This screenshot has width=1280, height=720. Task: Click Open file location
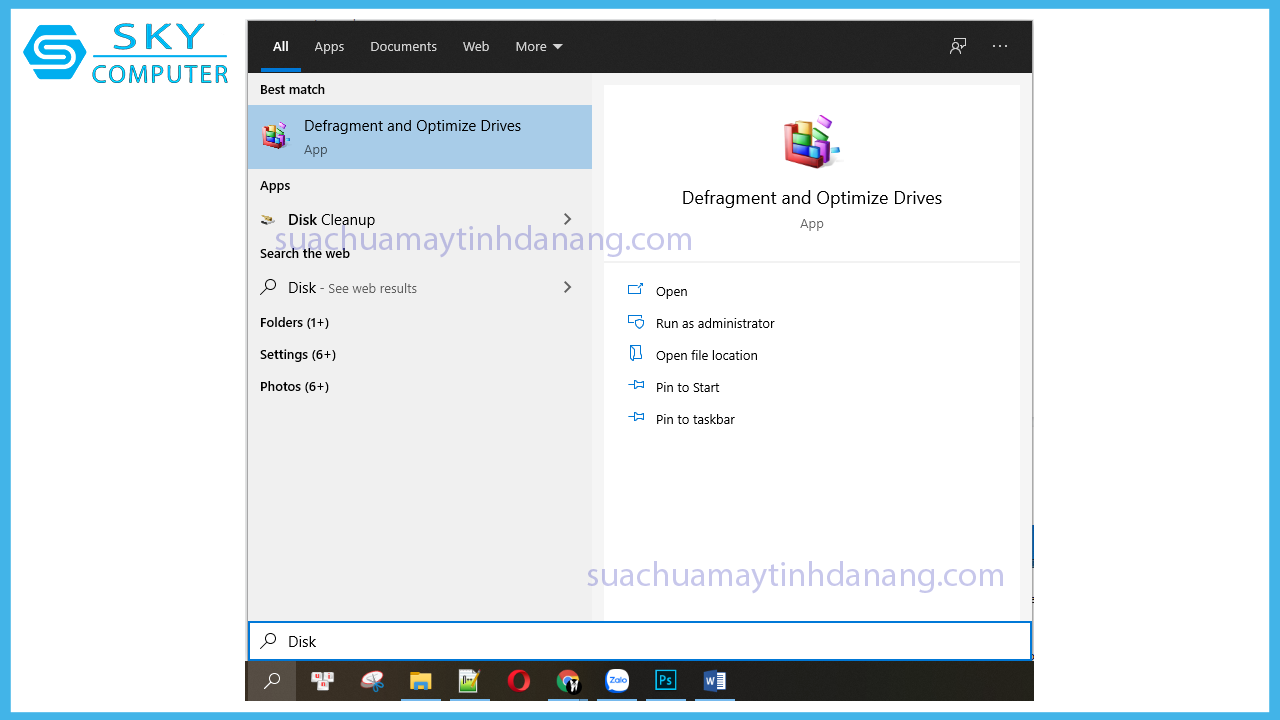[706, 355]
